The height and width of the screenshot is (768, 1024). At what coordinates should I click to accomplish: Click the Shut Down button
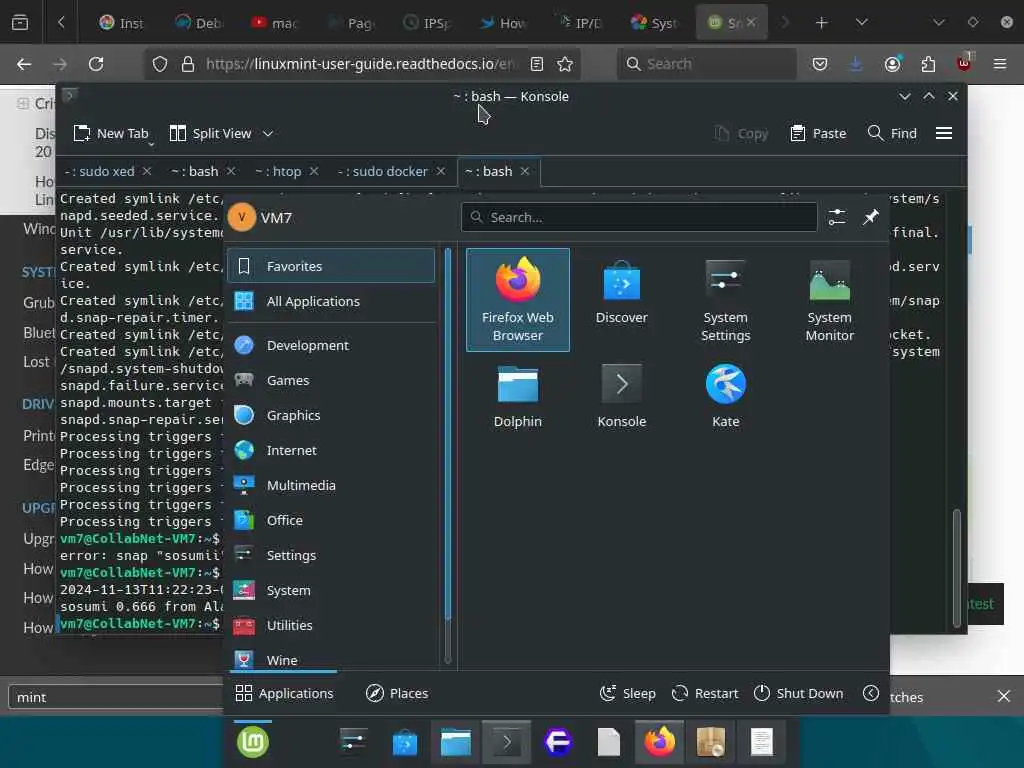click(x=798, y=694)
